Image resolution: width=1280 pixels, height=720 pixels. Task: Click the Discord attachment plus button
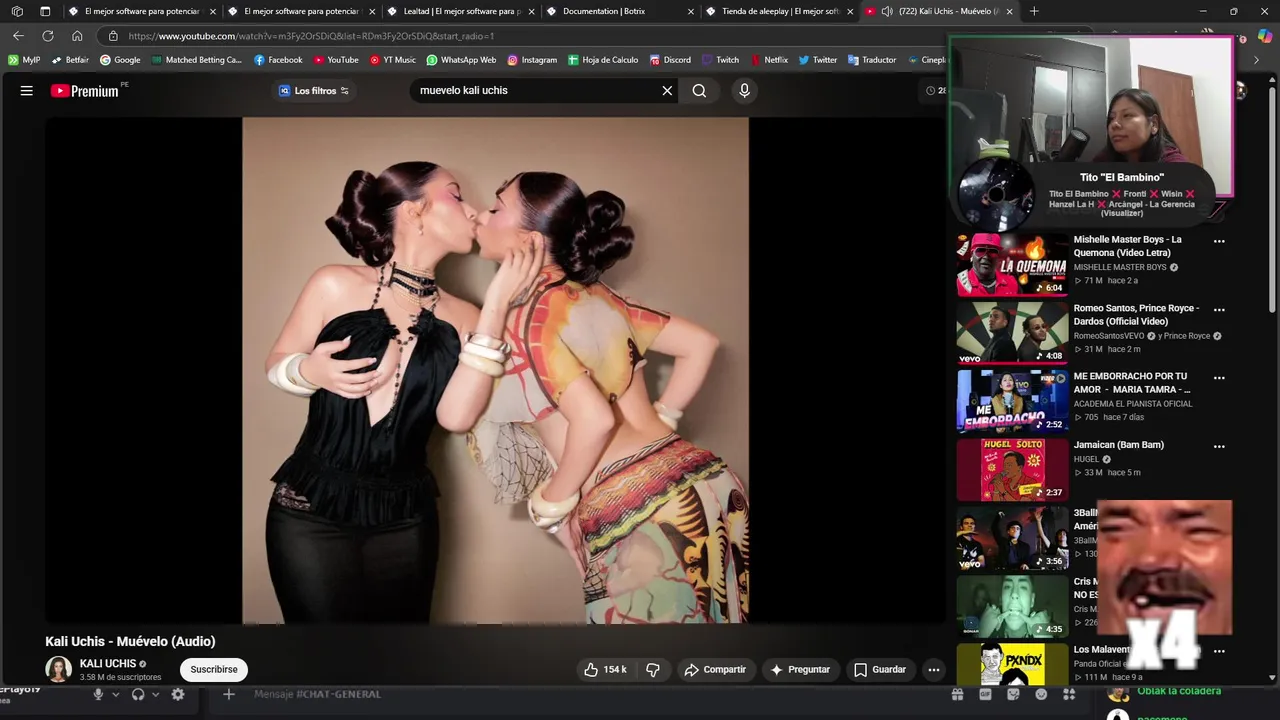click(228, 694)
